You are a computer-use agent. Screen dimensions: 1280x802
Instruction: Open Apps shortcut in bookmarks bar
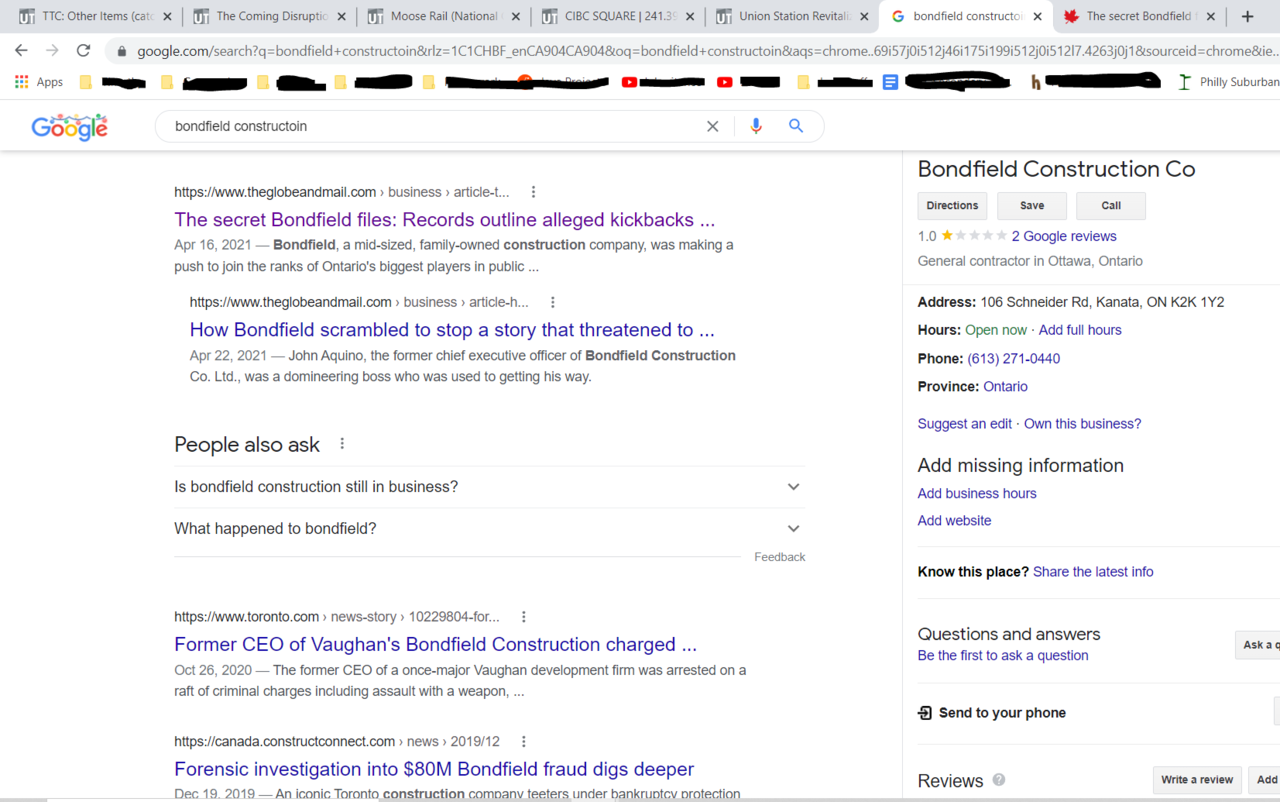[x=39, y=82]
